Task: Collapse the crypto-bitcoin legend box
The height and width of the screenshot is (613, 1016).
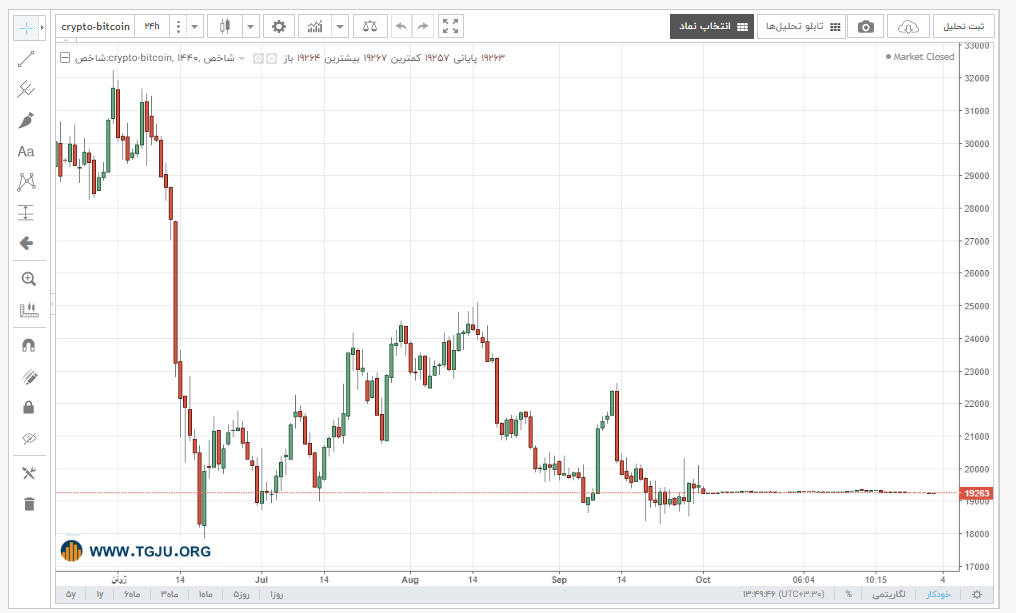Action: coord(65,58)
